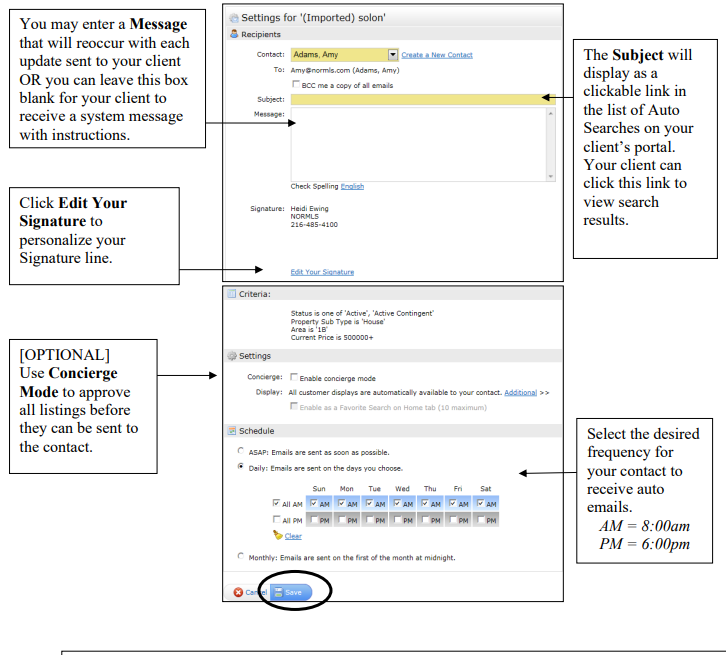Uncheck the Wed AM checkbox
Screen dimensions: 726x655
click(397, 503)
